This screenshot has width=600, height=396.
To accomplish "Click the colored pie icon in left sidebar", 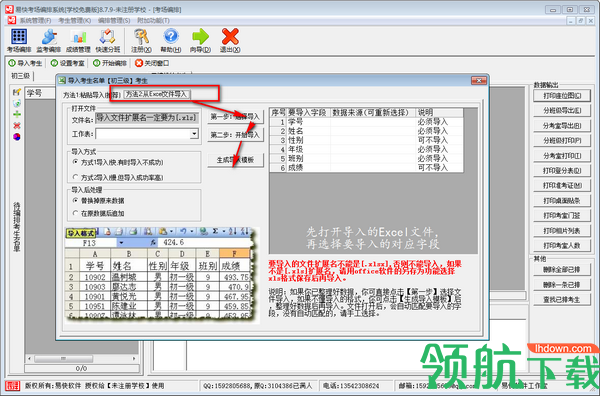I will coord(16,137).
